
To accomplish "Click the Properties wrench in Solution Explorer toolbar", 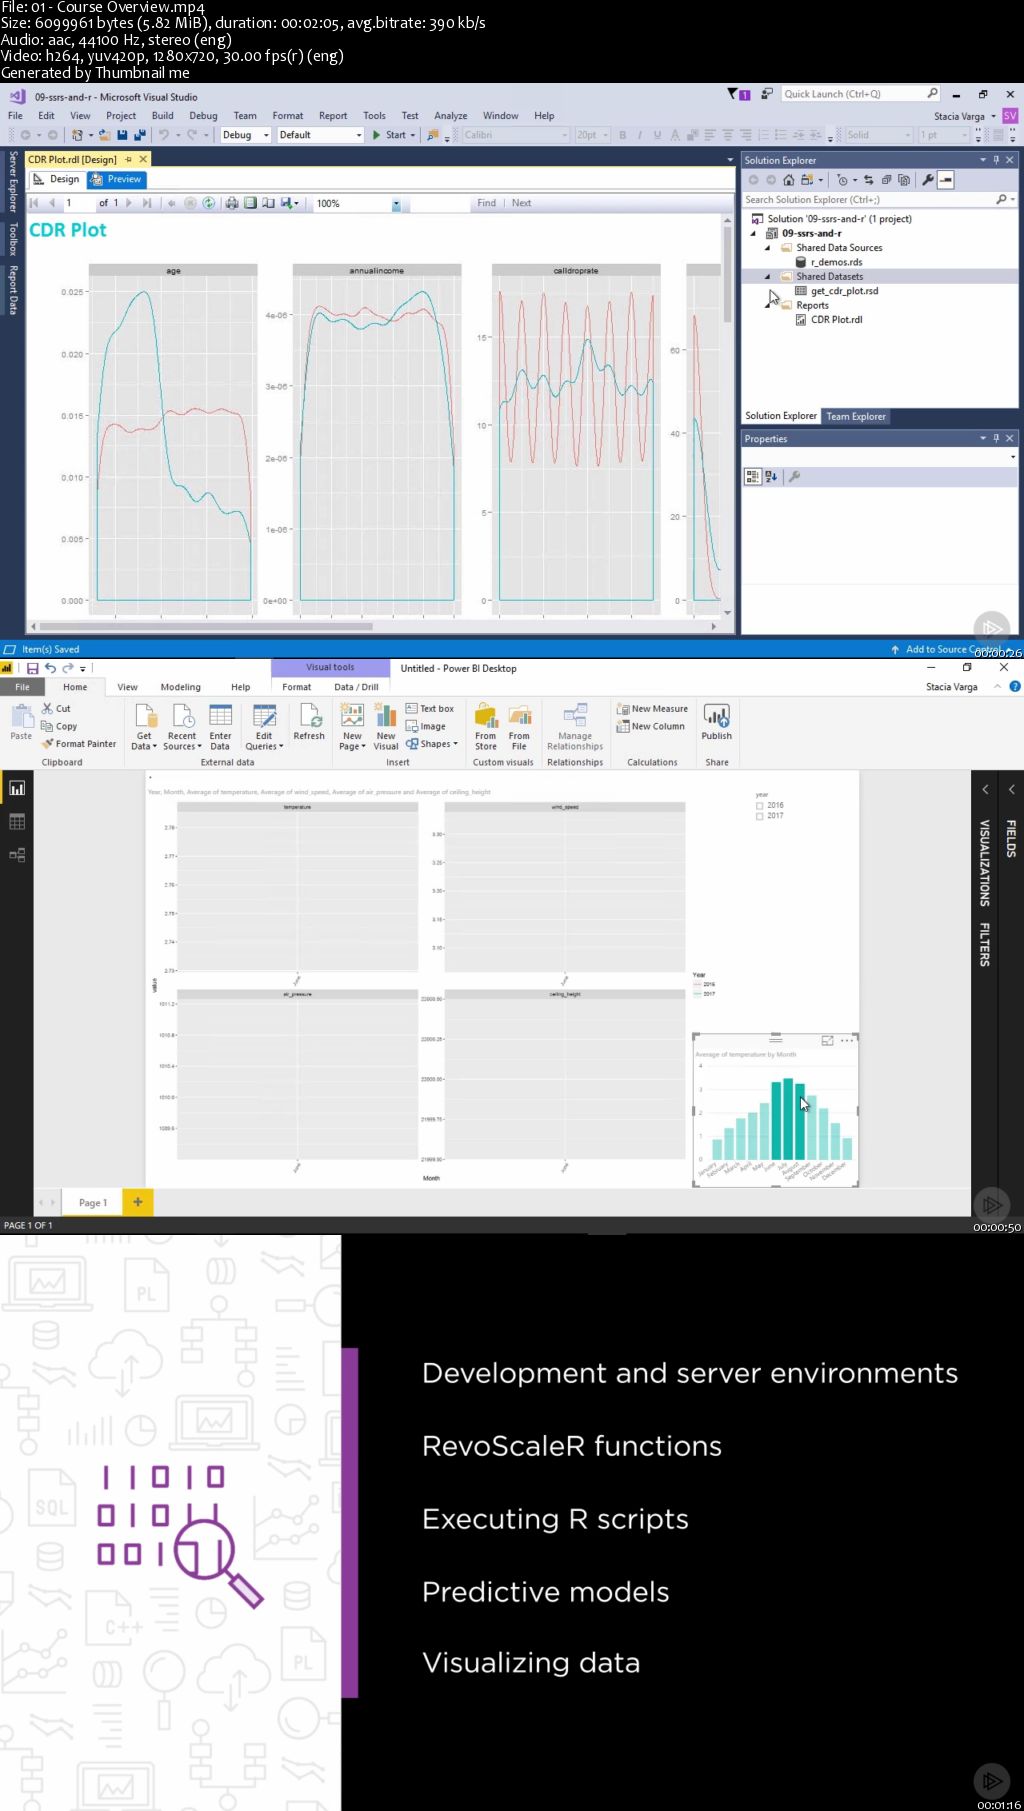I will [928, 180].
